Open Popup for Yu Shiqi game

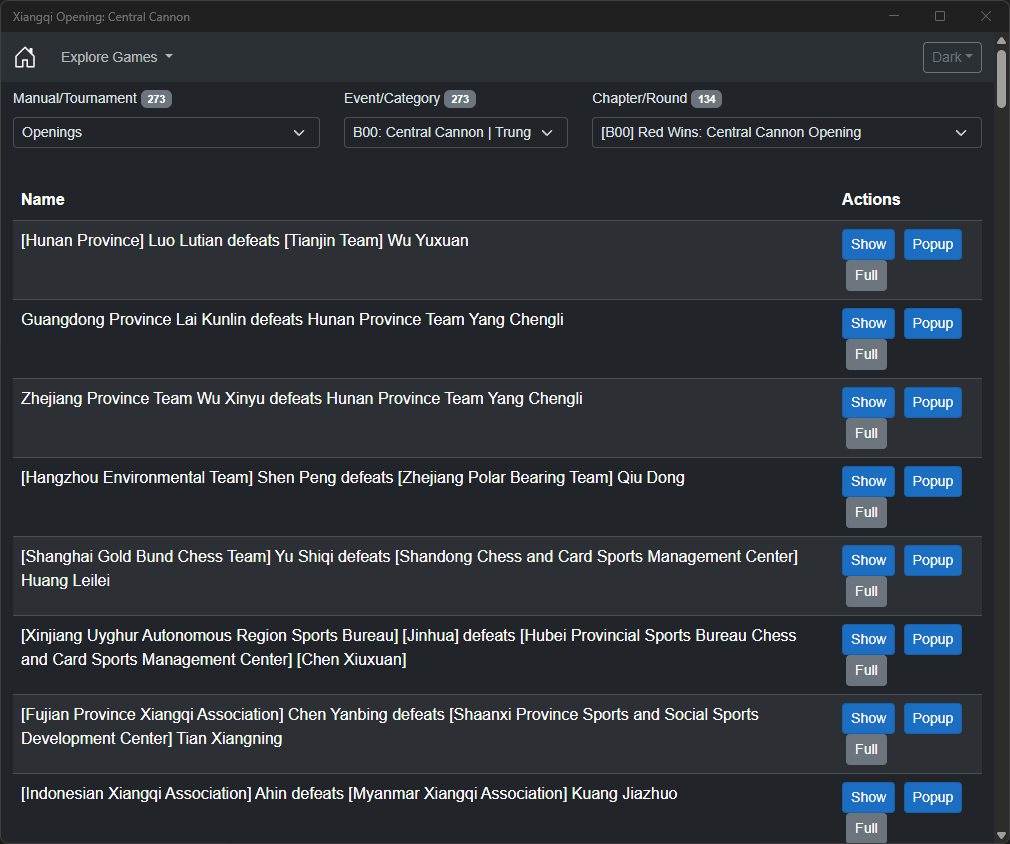pyautogui.click(x=932, y=560)
